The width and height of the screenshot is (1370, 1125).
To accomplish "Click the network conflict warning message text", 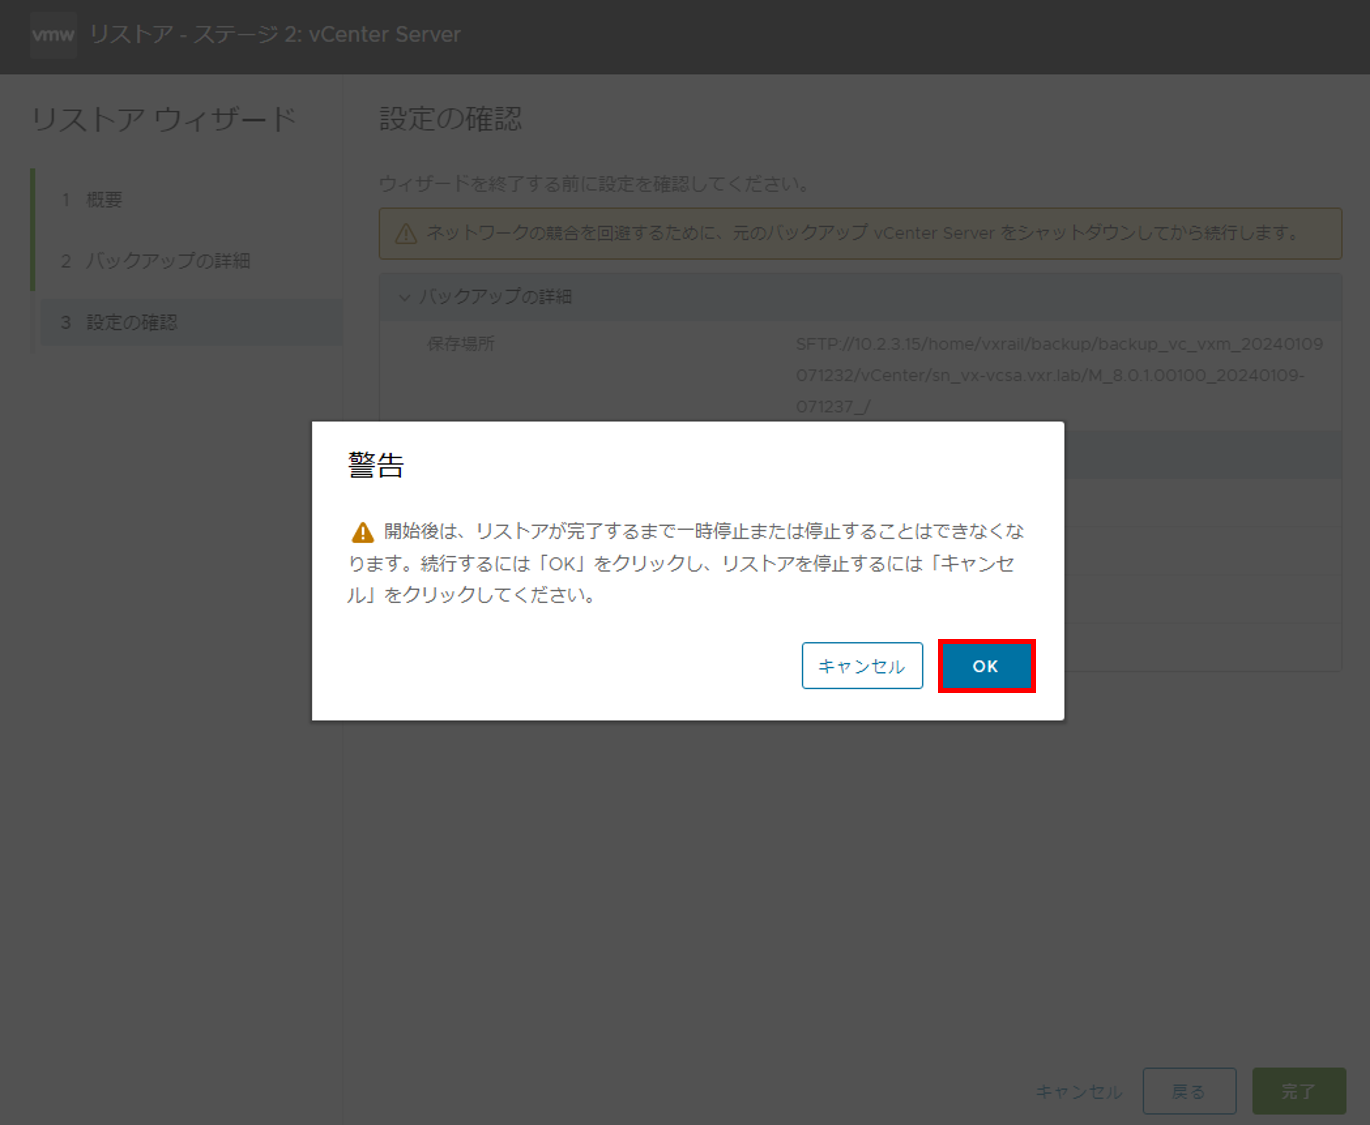I will click(865, 233).
